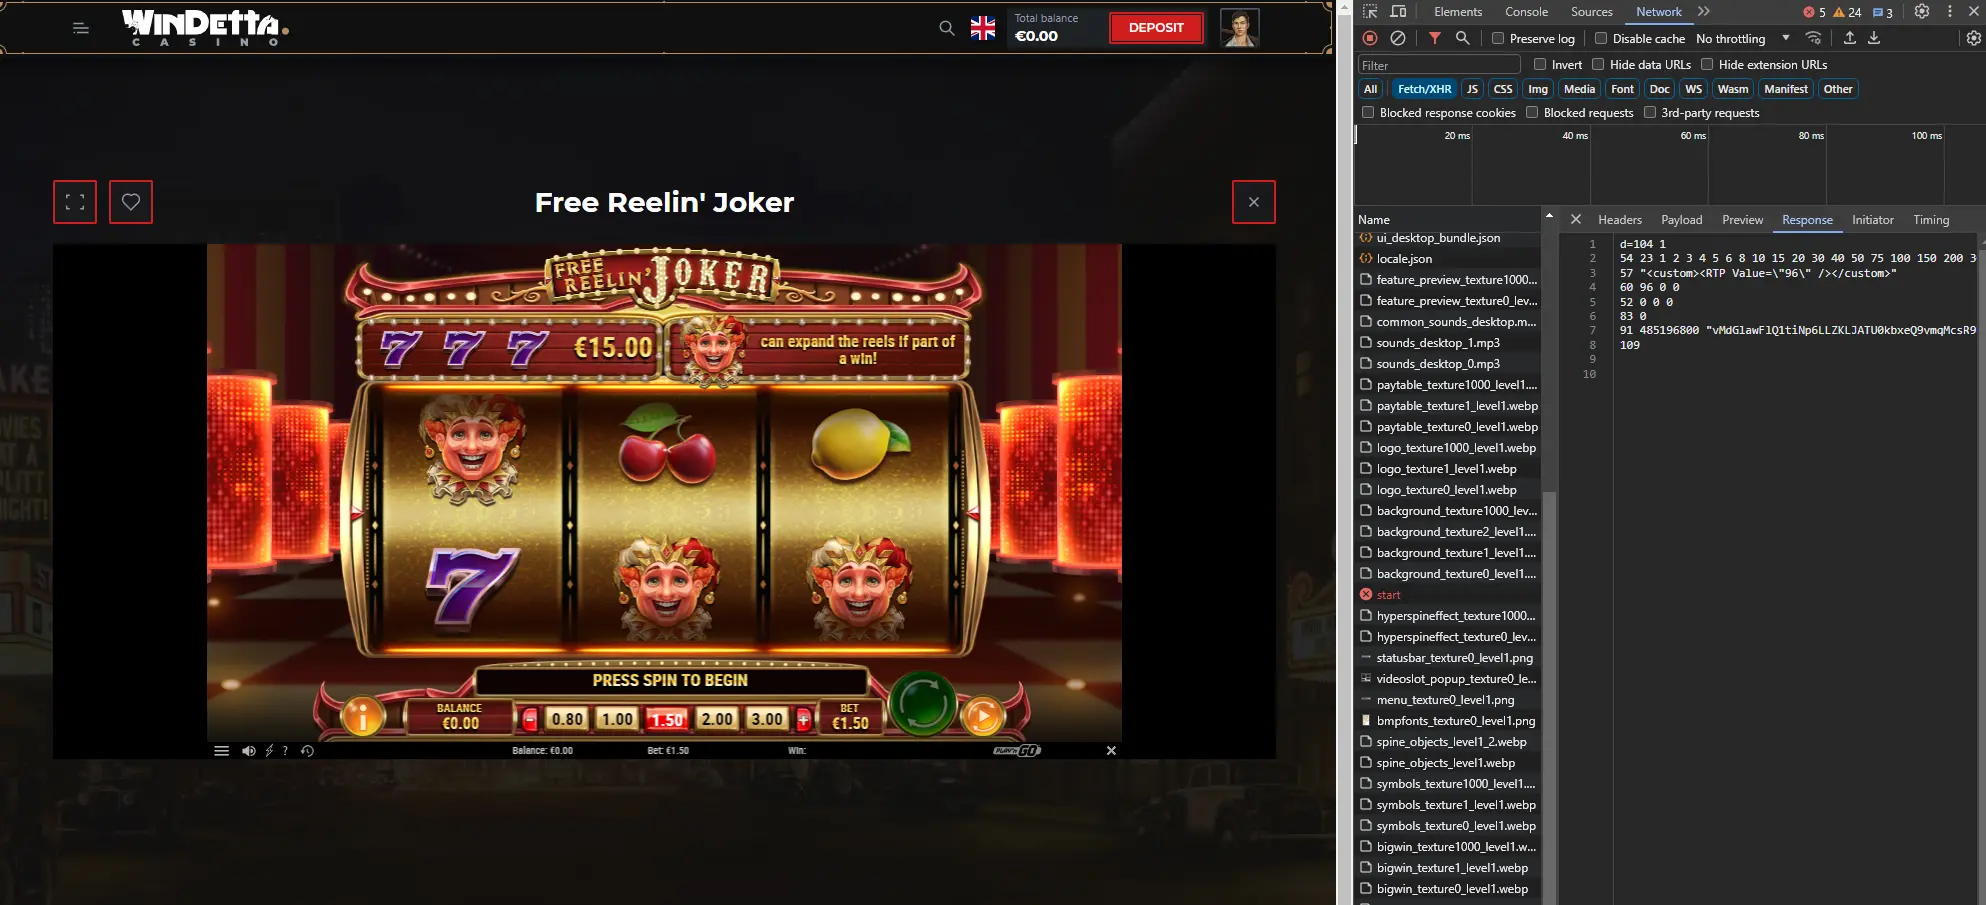This screenshot has width=1986, height=905.
Task: Collapse request list sort arrow above scrollbar
Action: pyautogui.click(x=1549, y=216)
